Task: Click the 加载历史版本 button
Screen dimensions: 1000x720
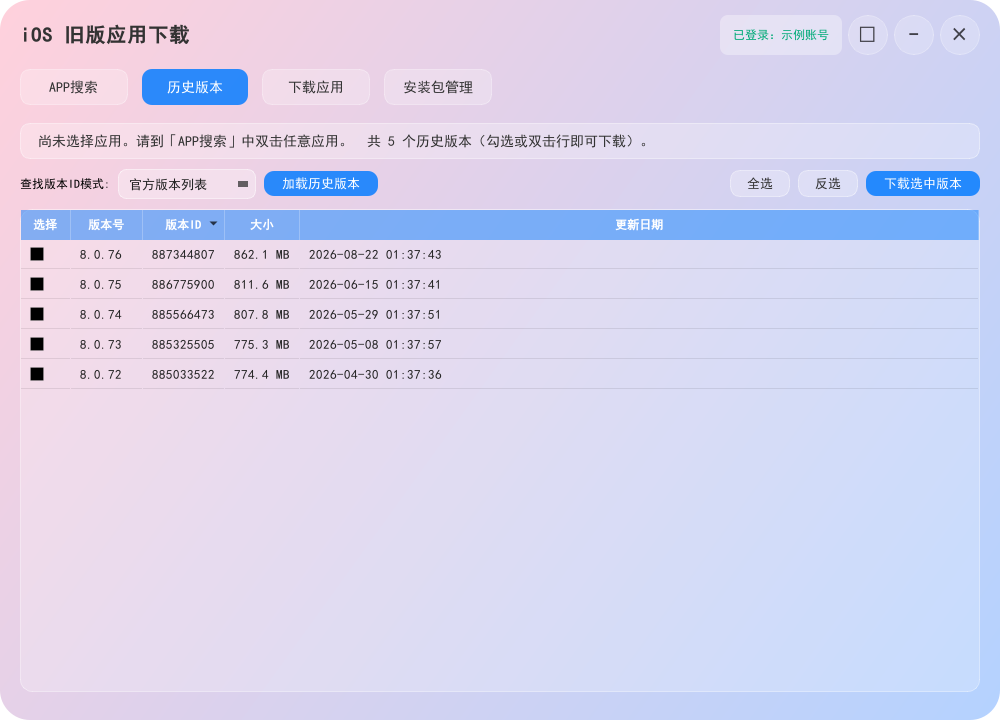Action: (x=321, y=184)
